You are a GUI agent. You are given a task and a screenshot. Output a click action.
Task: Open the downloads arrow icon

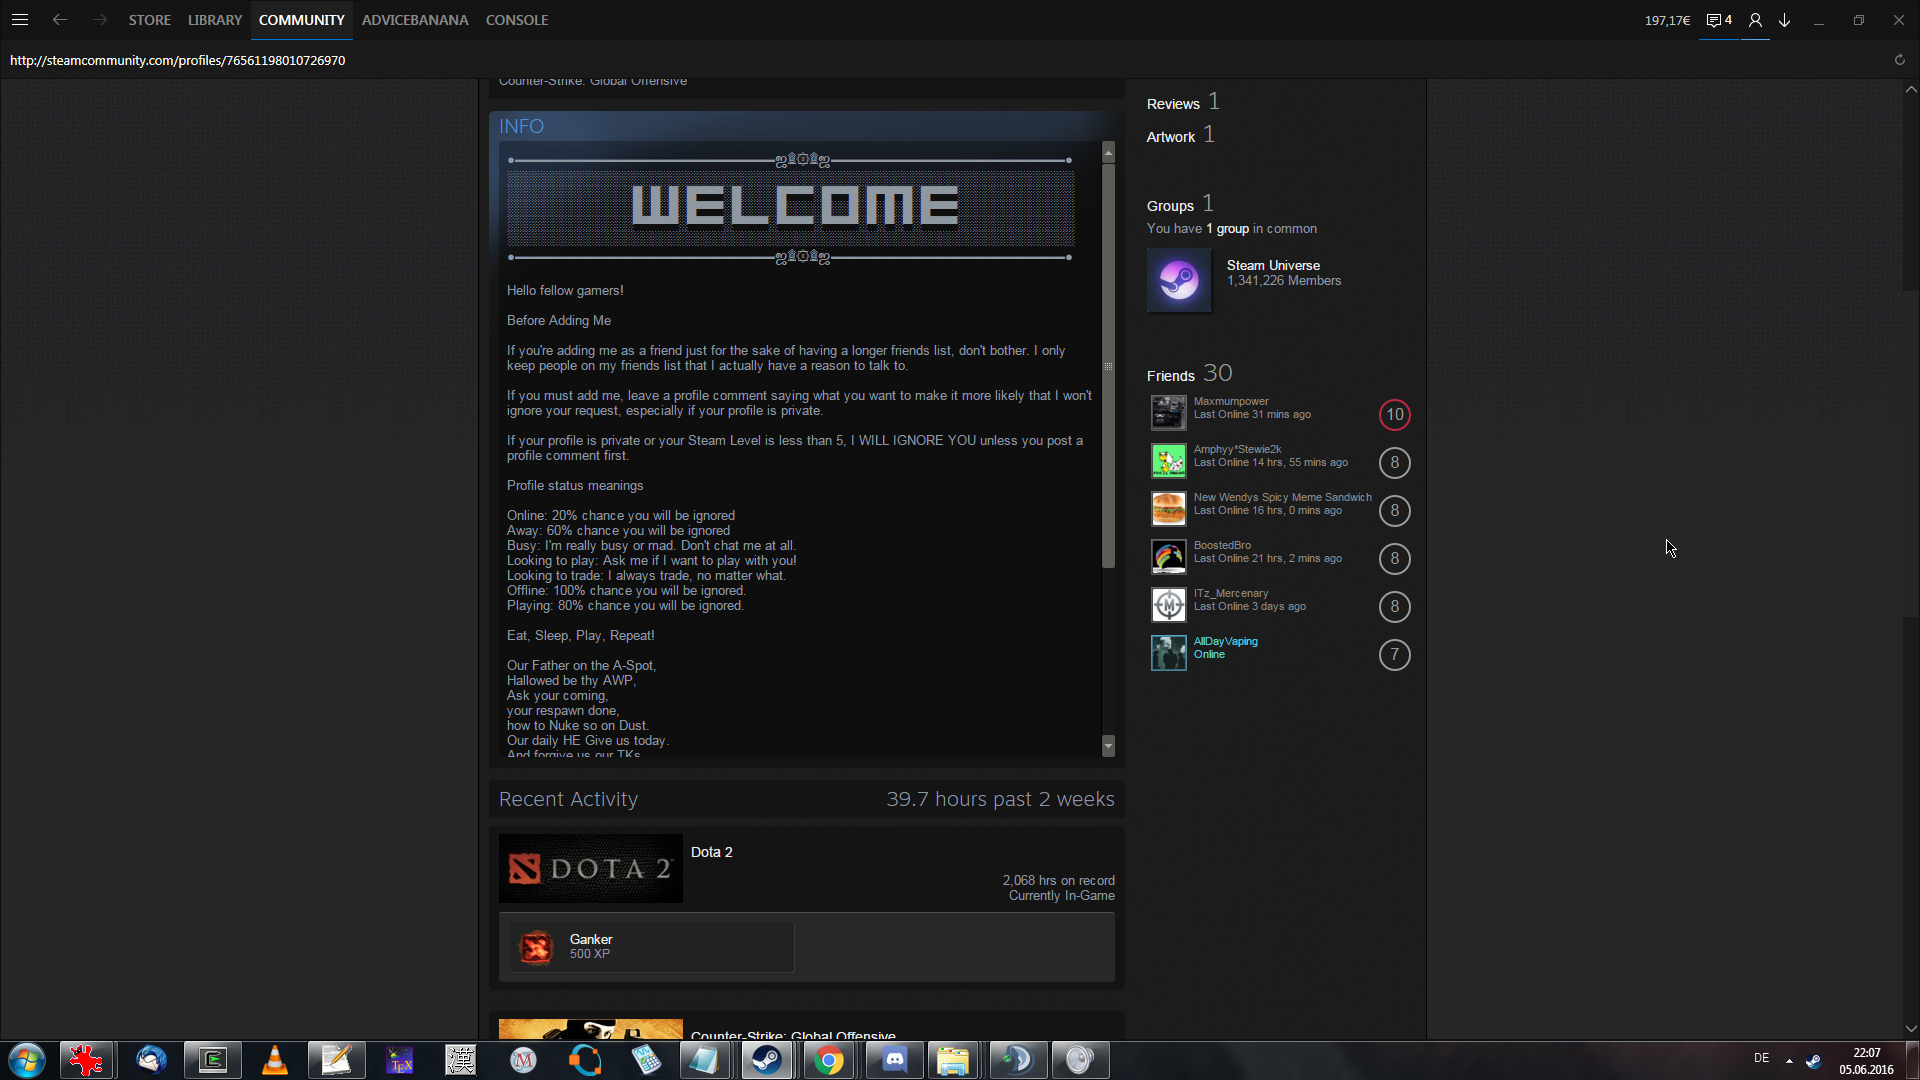(1784, 20)
